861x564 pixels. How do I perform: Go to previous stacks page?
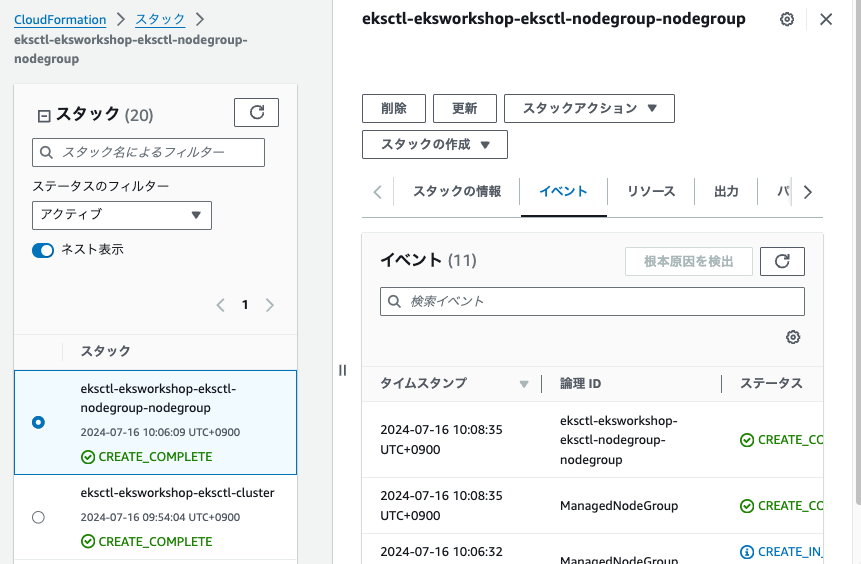coord(220,305)
